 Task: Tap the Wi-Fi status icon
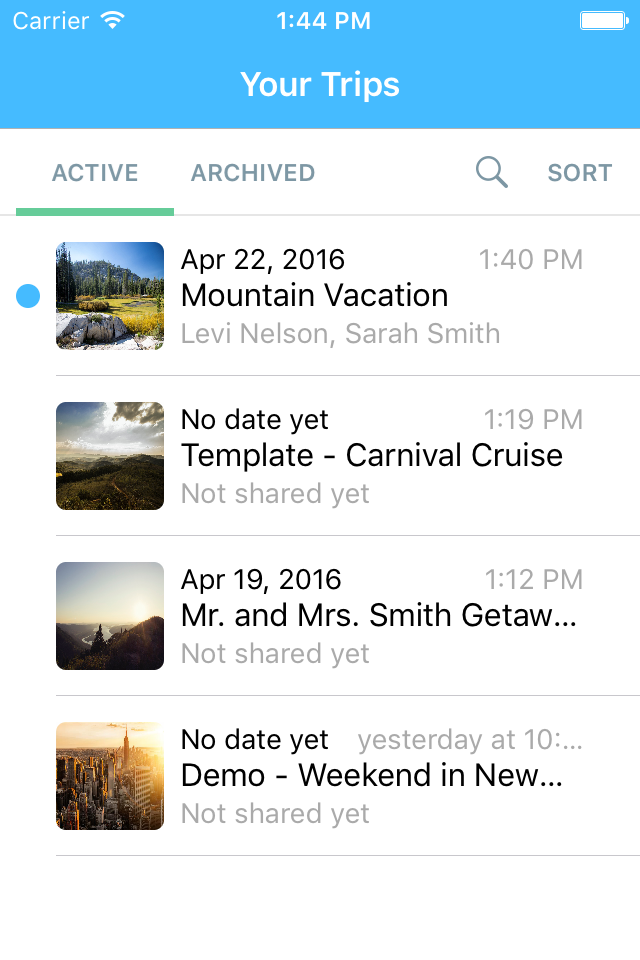(113, 20)
